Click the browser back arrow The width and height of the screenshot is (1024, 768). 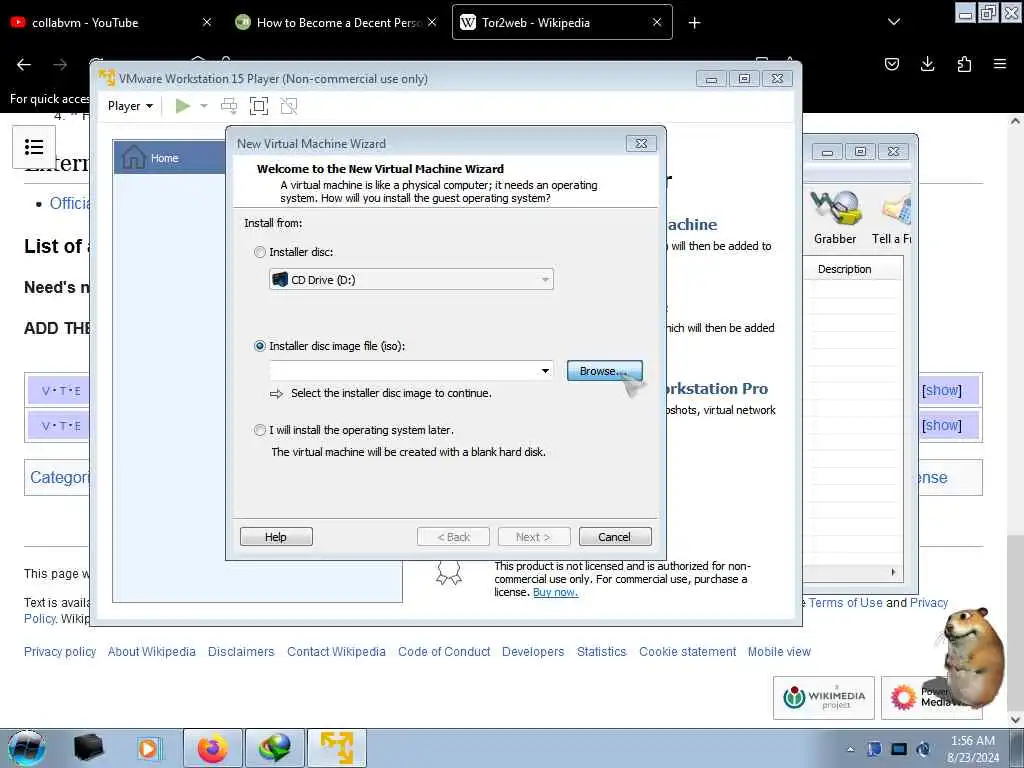24,64
